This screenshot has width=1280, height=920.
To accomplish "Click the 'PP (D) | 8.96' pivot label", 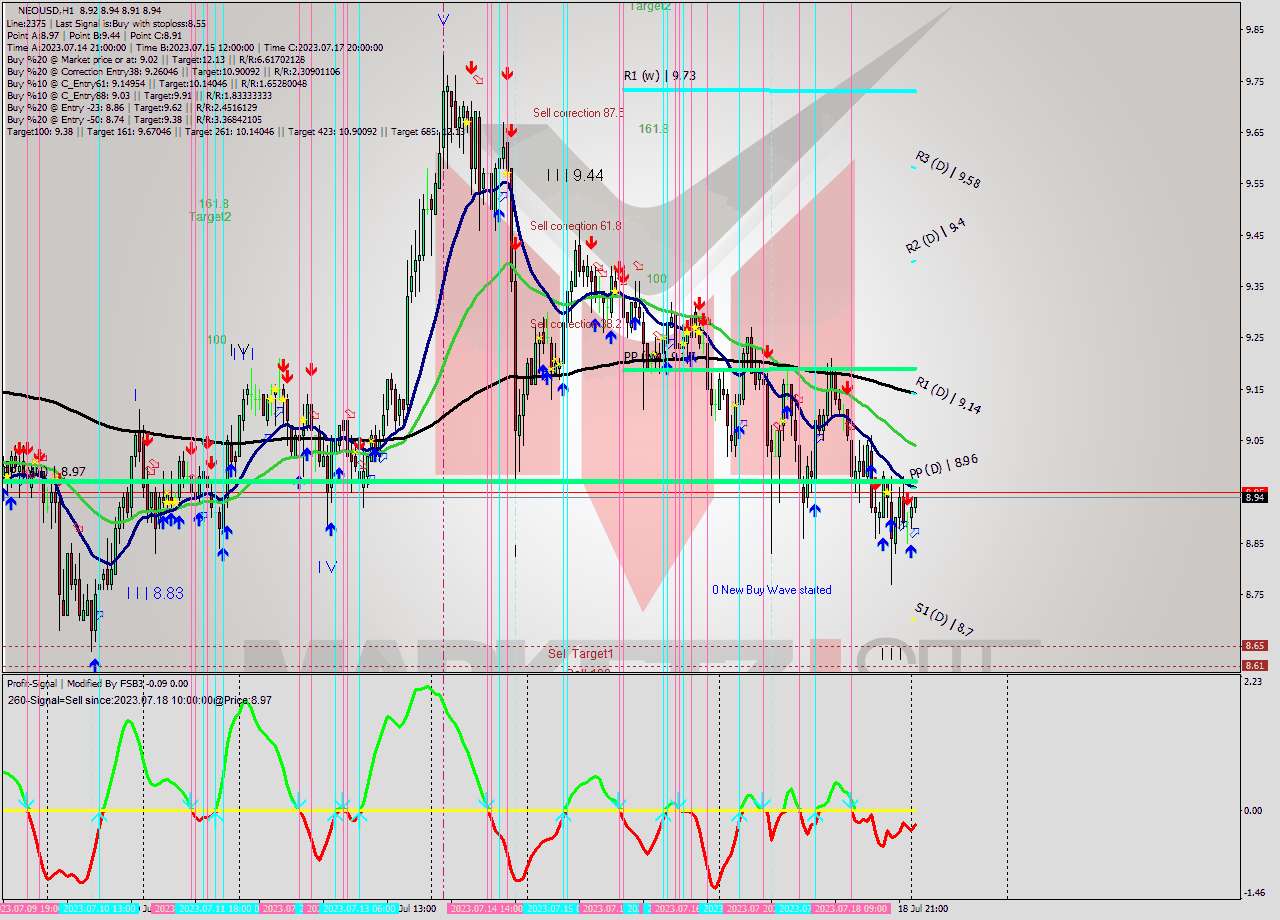I will [943, 465].
